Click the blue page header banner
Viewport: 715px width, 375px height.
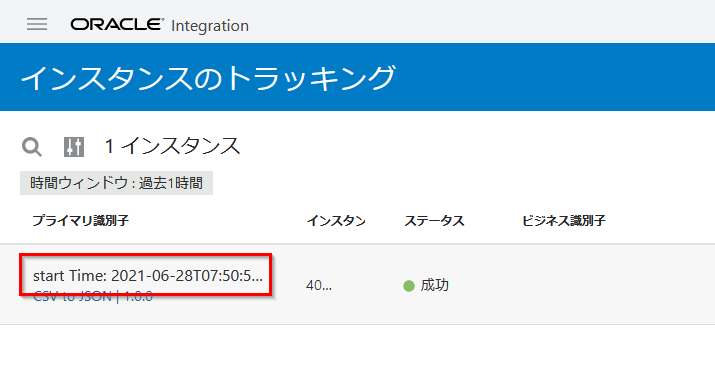(x=358, y=77)
